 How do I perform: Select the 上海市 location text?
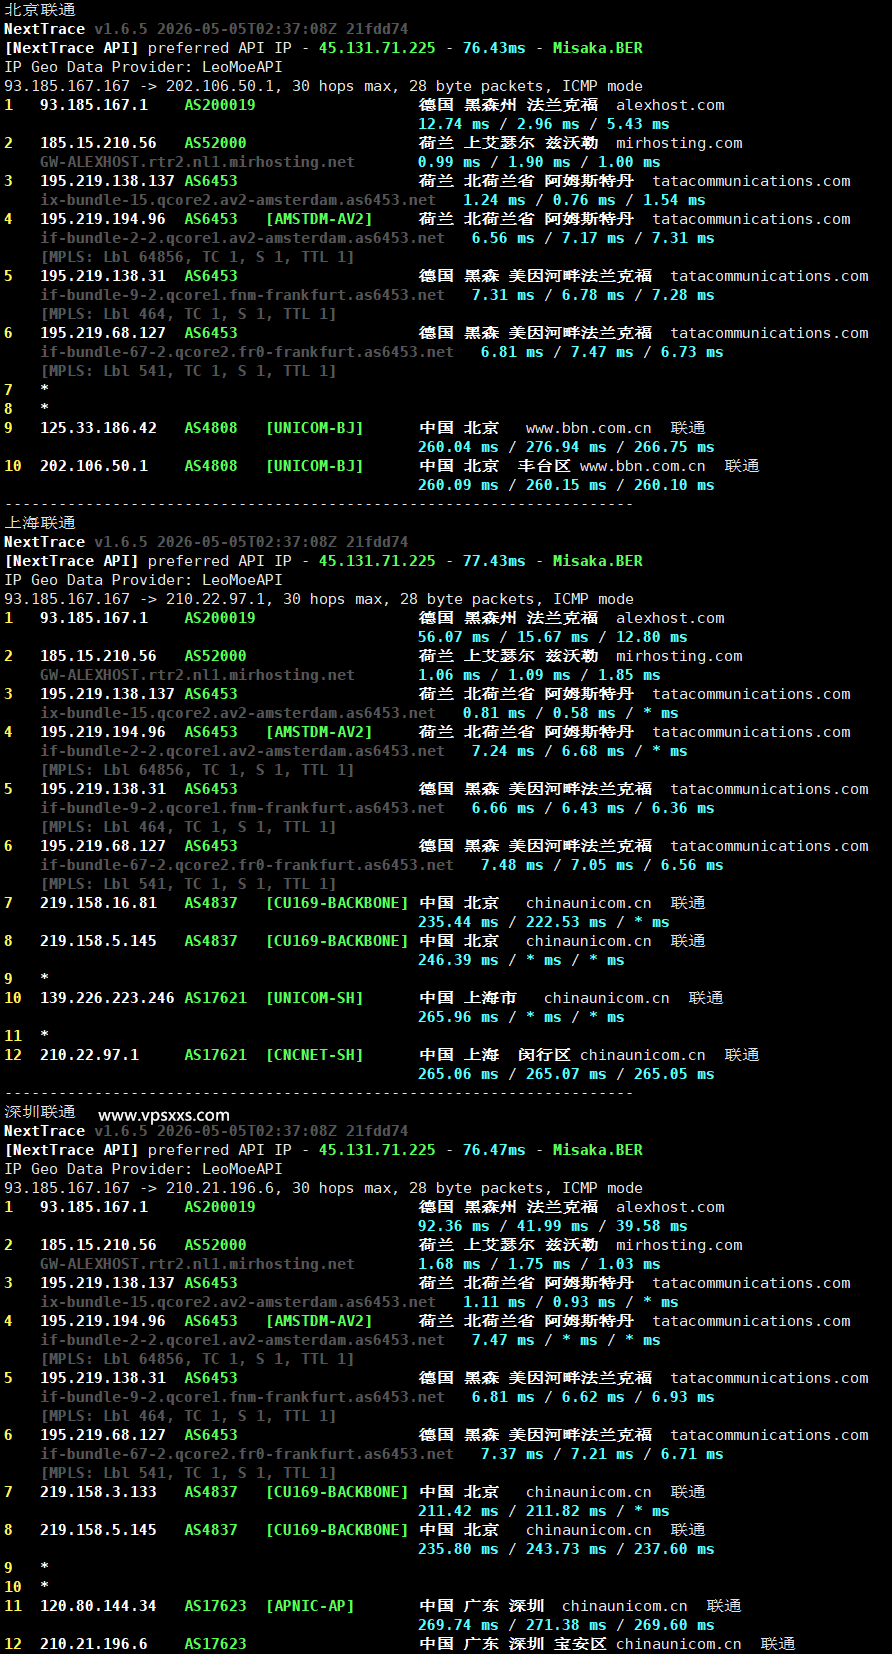pyautogui.click(x=490, y=998)
